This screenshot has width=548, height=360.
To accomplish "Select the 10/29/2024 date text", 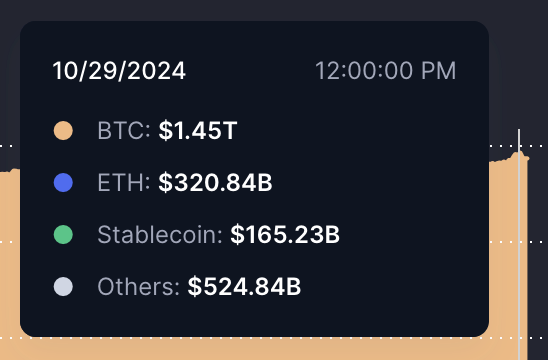I will [x=119, y=71].
